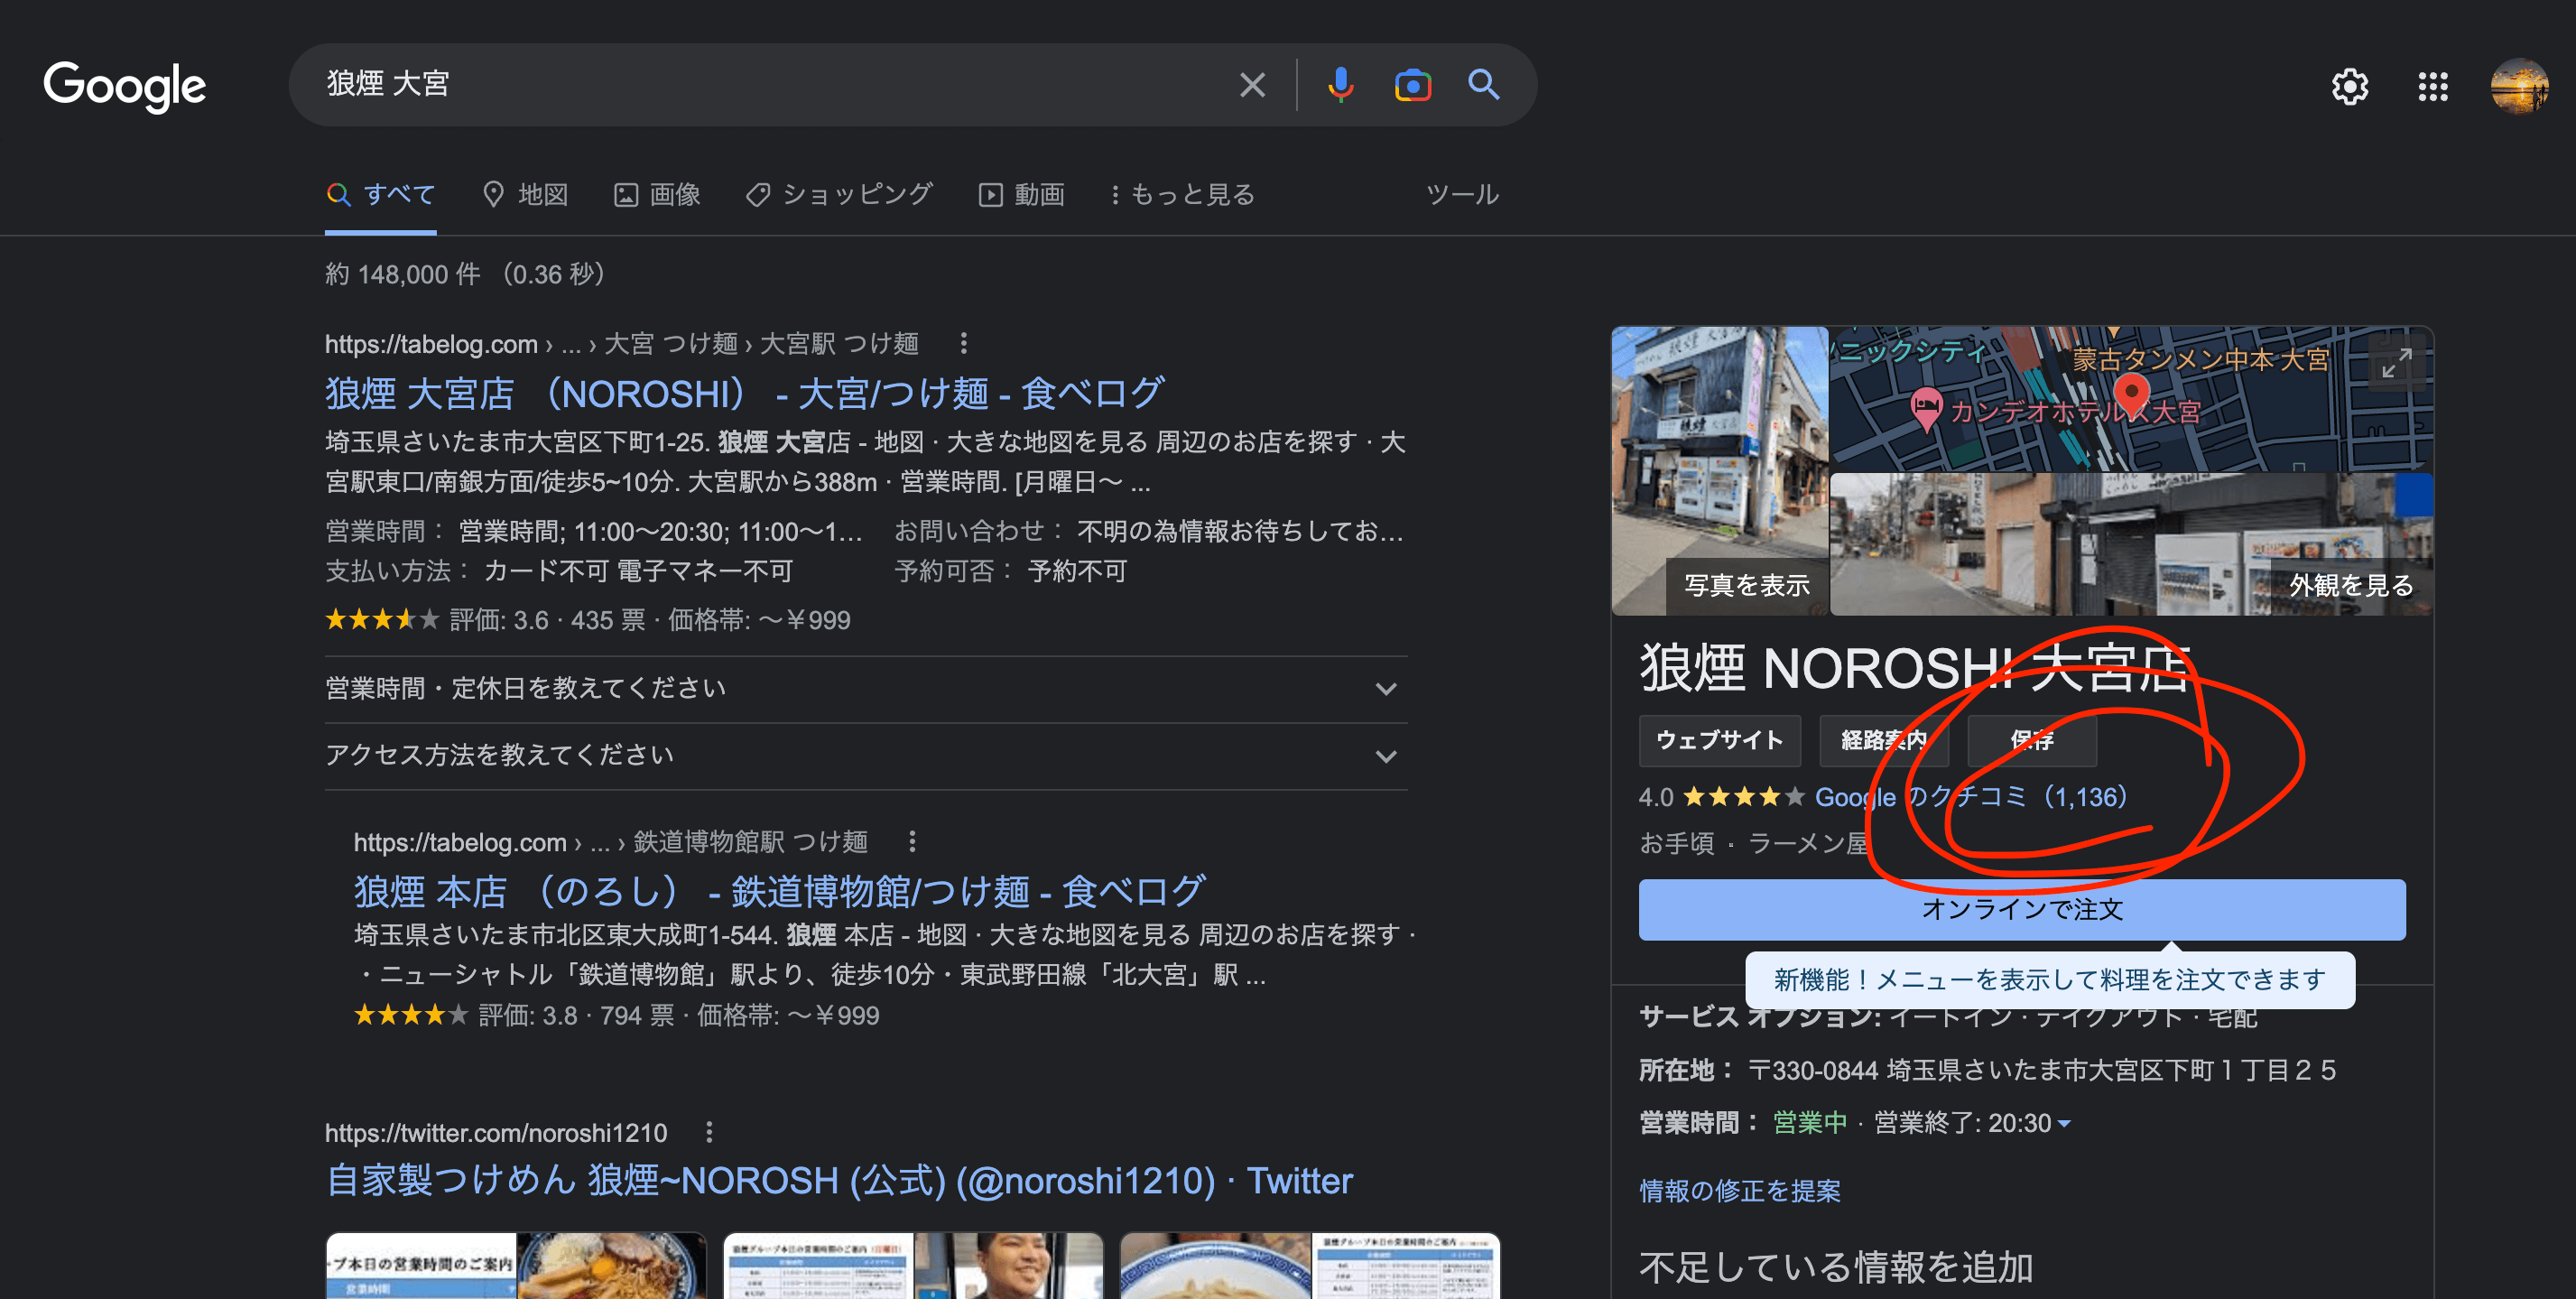This screenshot has height=1299, width=2576.
Task: Open Google settings gear icon
Action: [2349, 87]
